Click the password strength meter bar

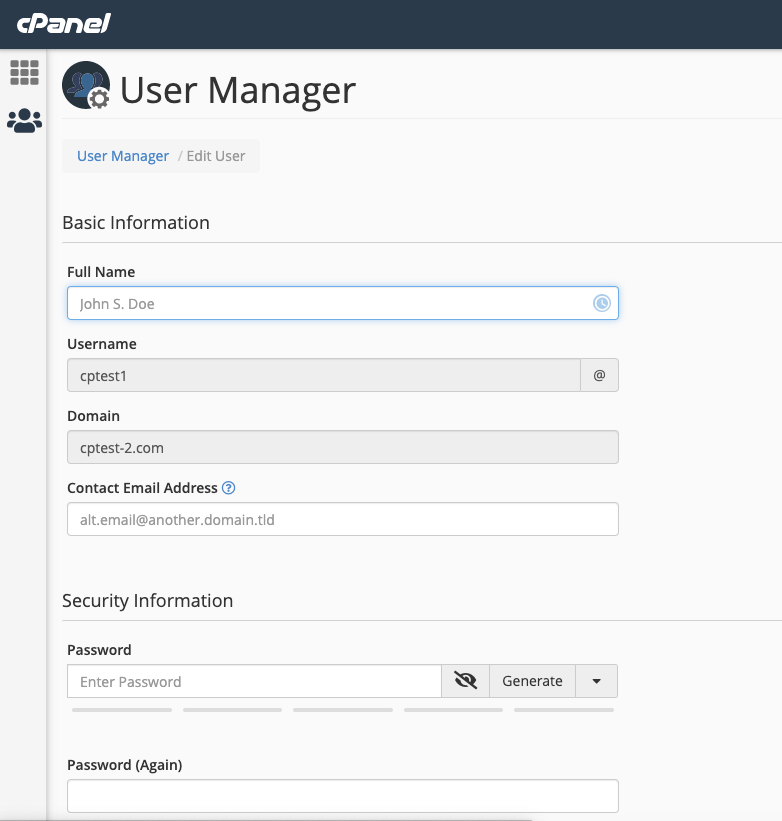click(x=343, y=710)
